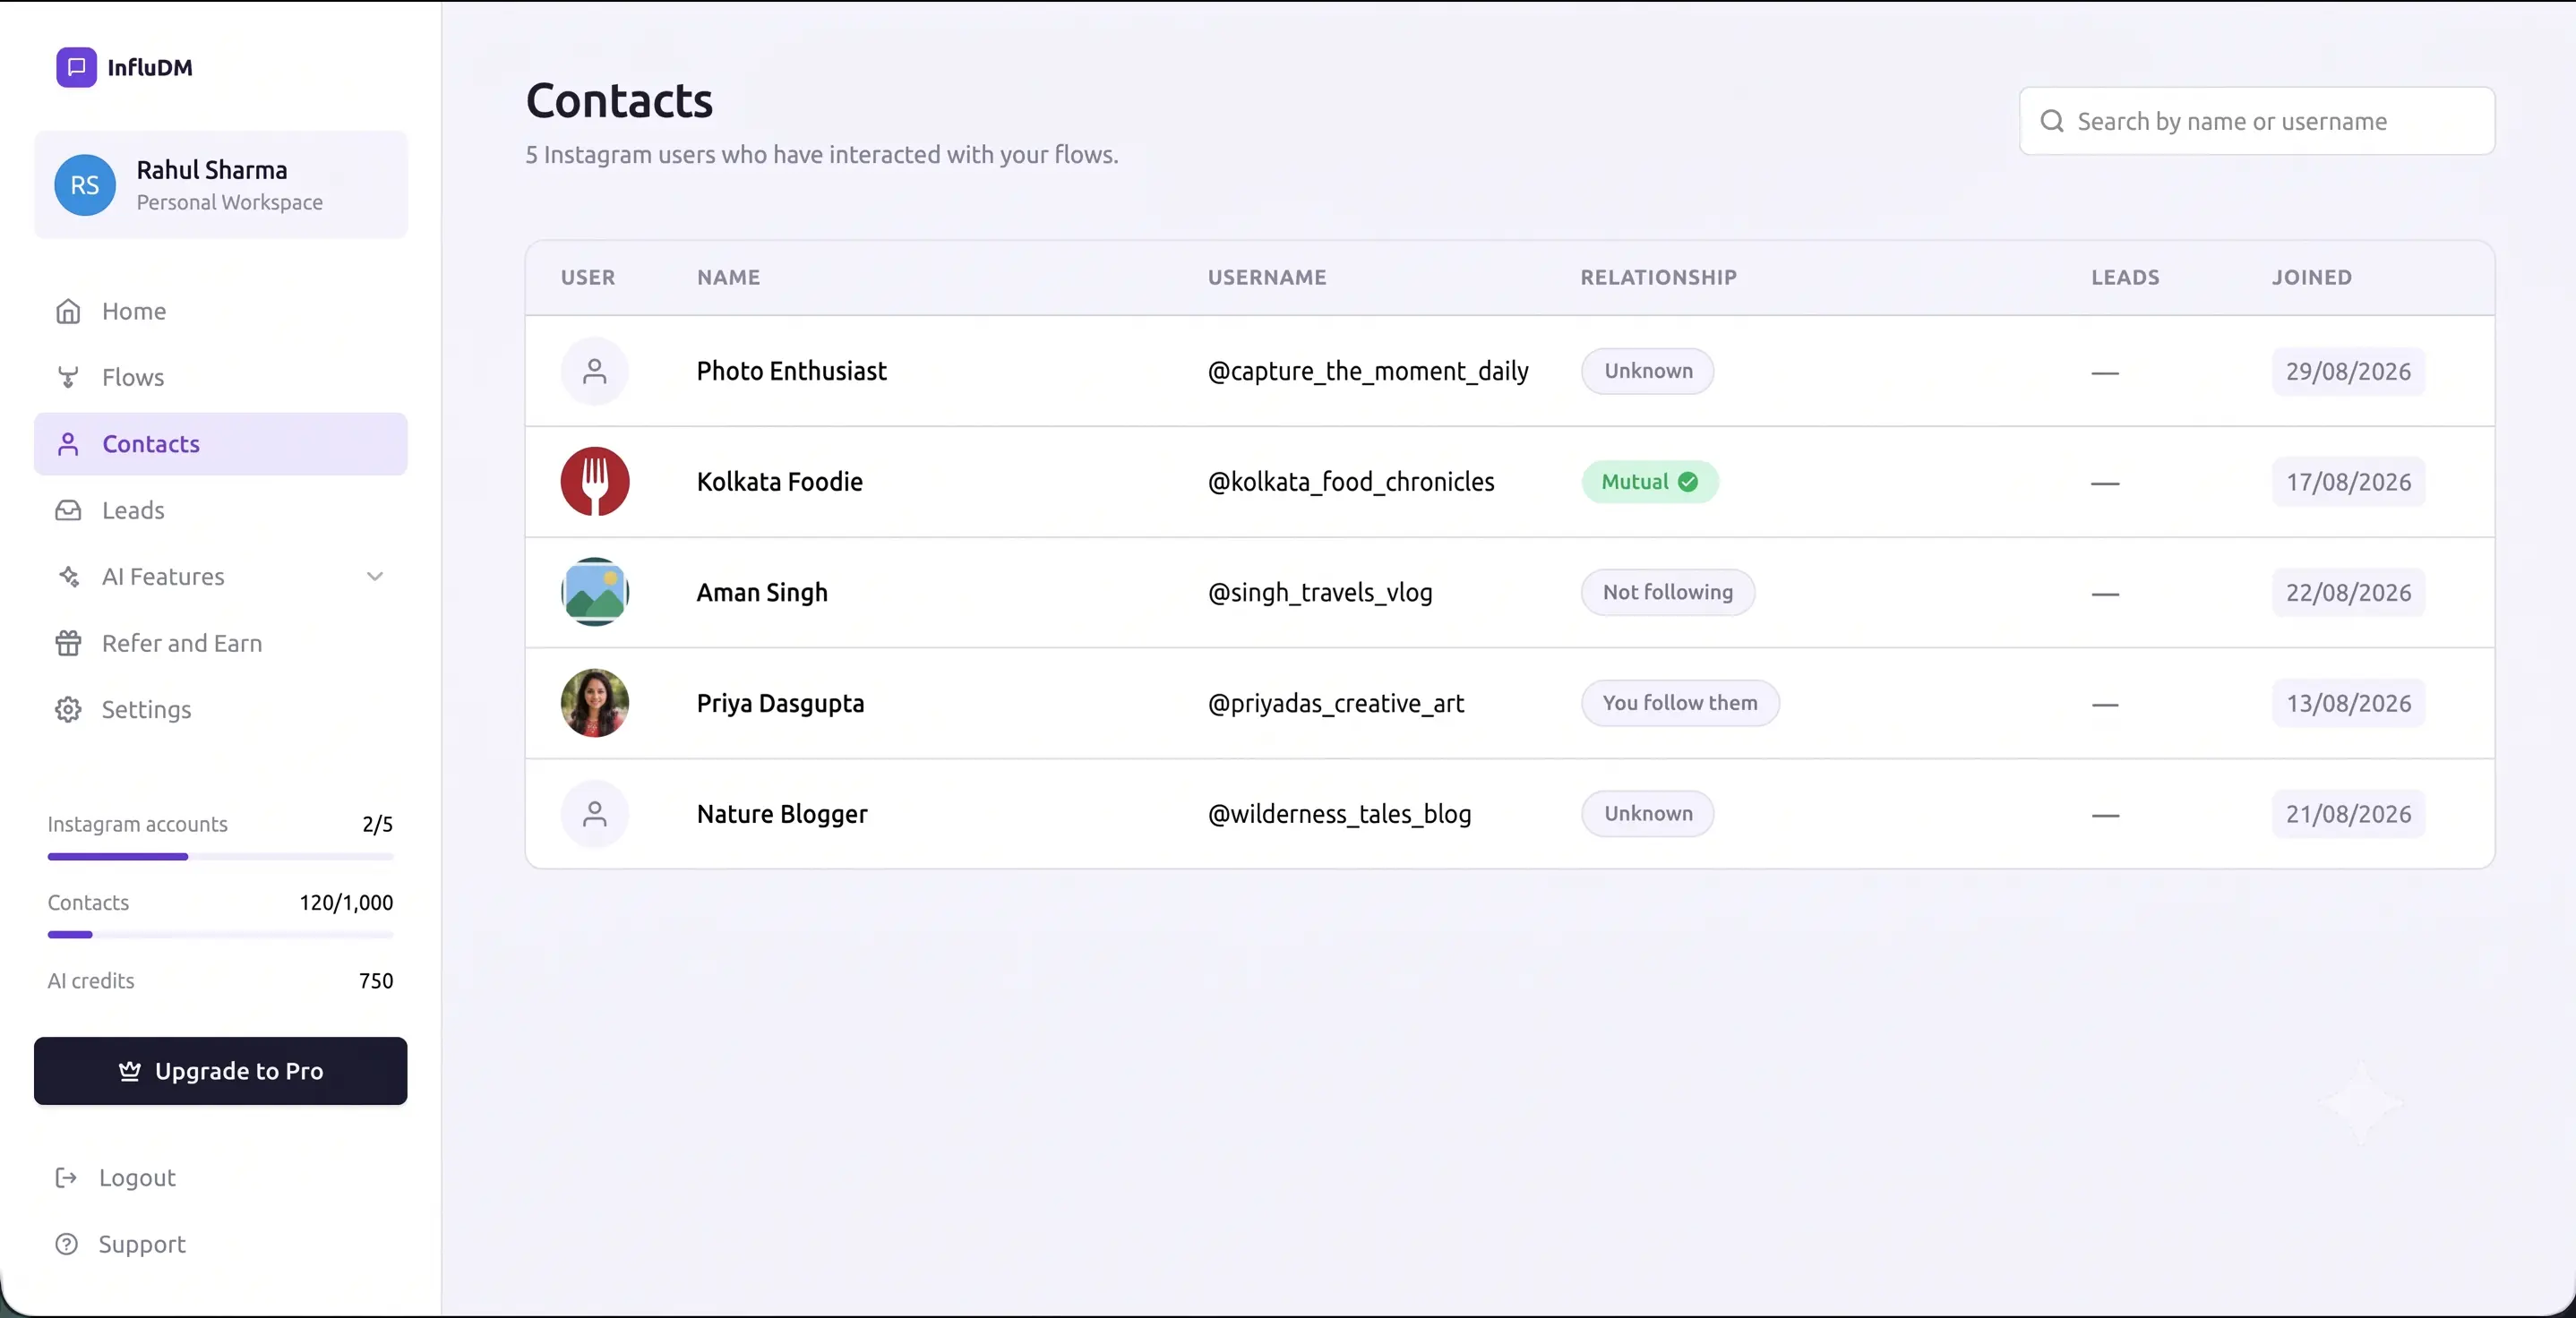Click the Not following badge
Viewport: 2576px width, 1318px height.
pos(1668,592)
